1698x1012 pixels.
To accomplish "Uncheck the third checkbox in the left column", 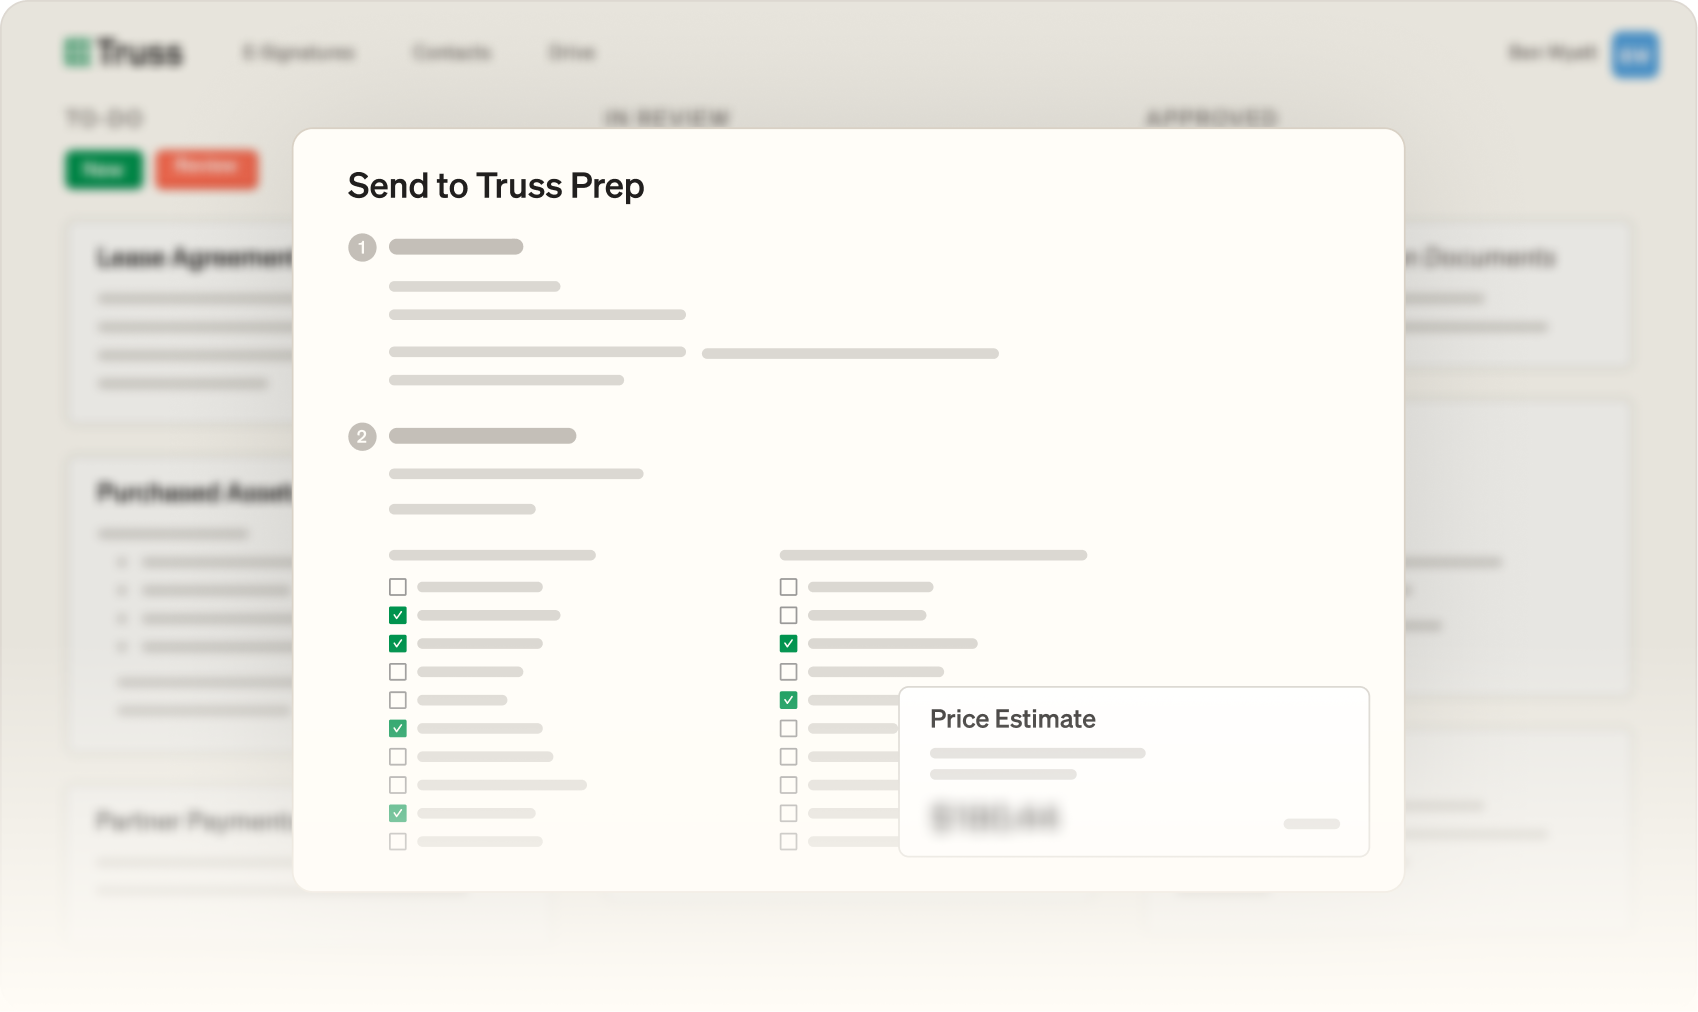I will (398, 643).
